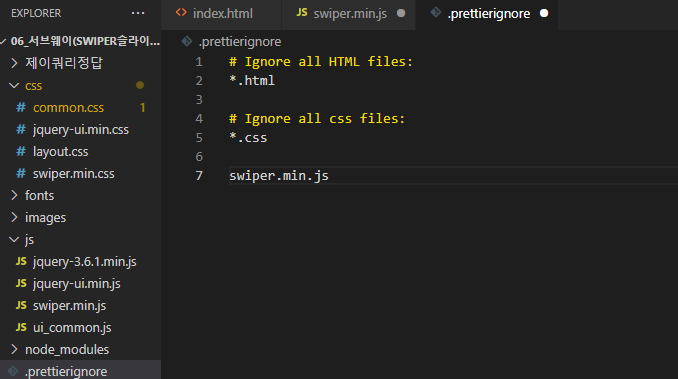Click the breadcrumb file icon

pyautogui.click(x=187, y=41)
